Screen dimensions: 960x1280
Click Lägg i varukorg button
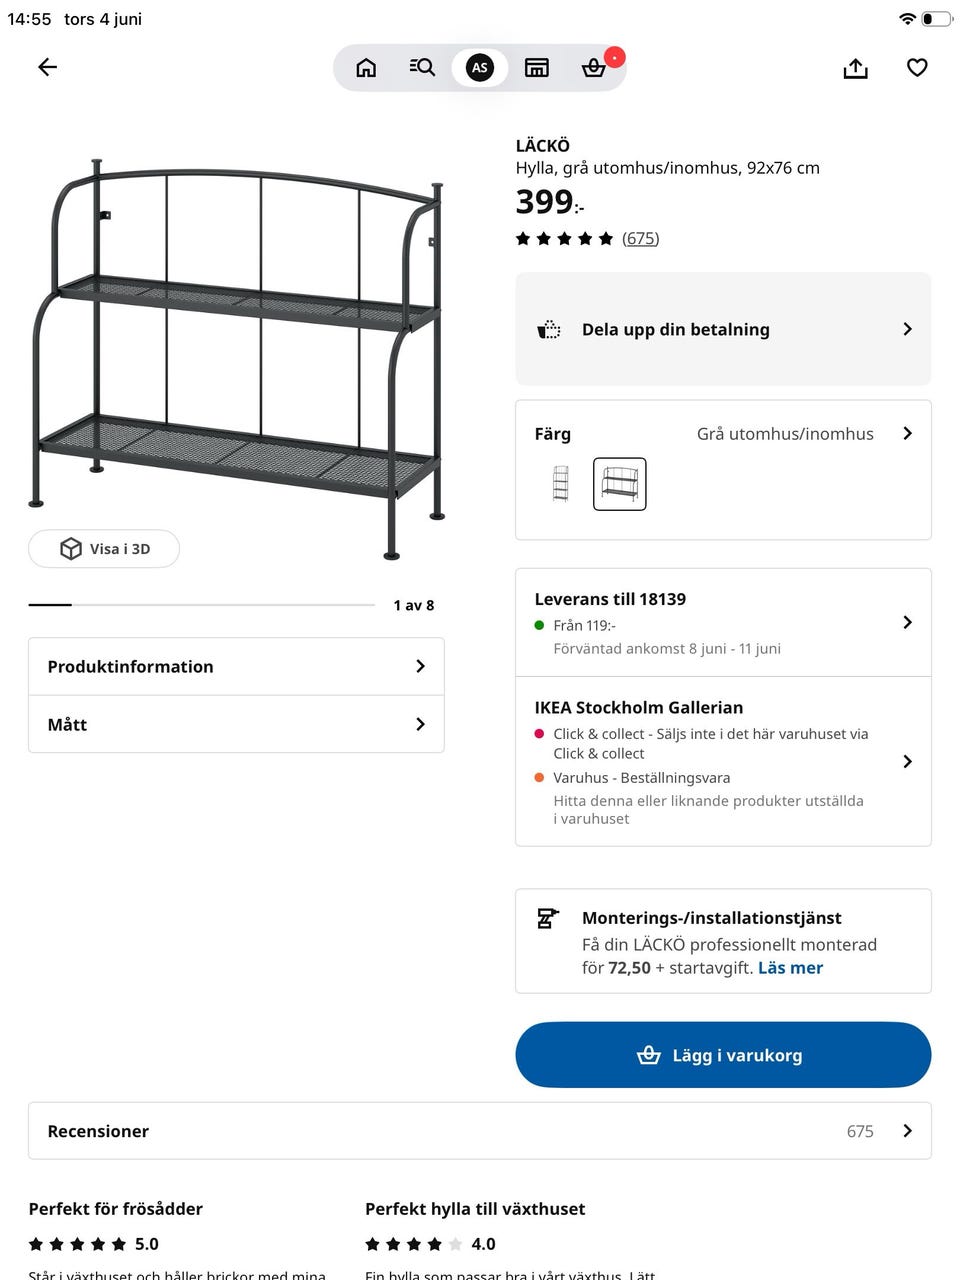(x=723, y=1055)
